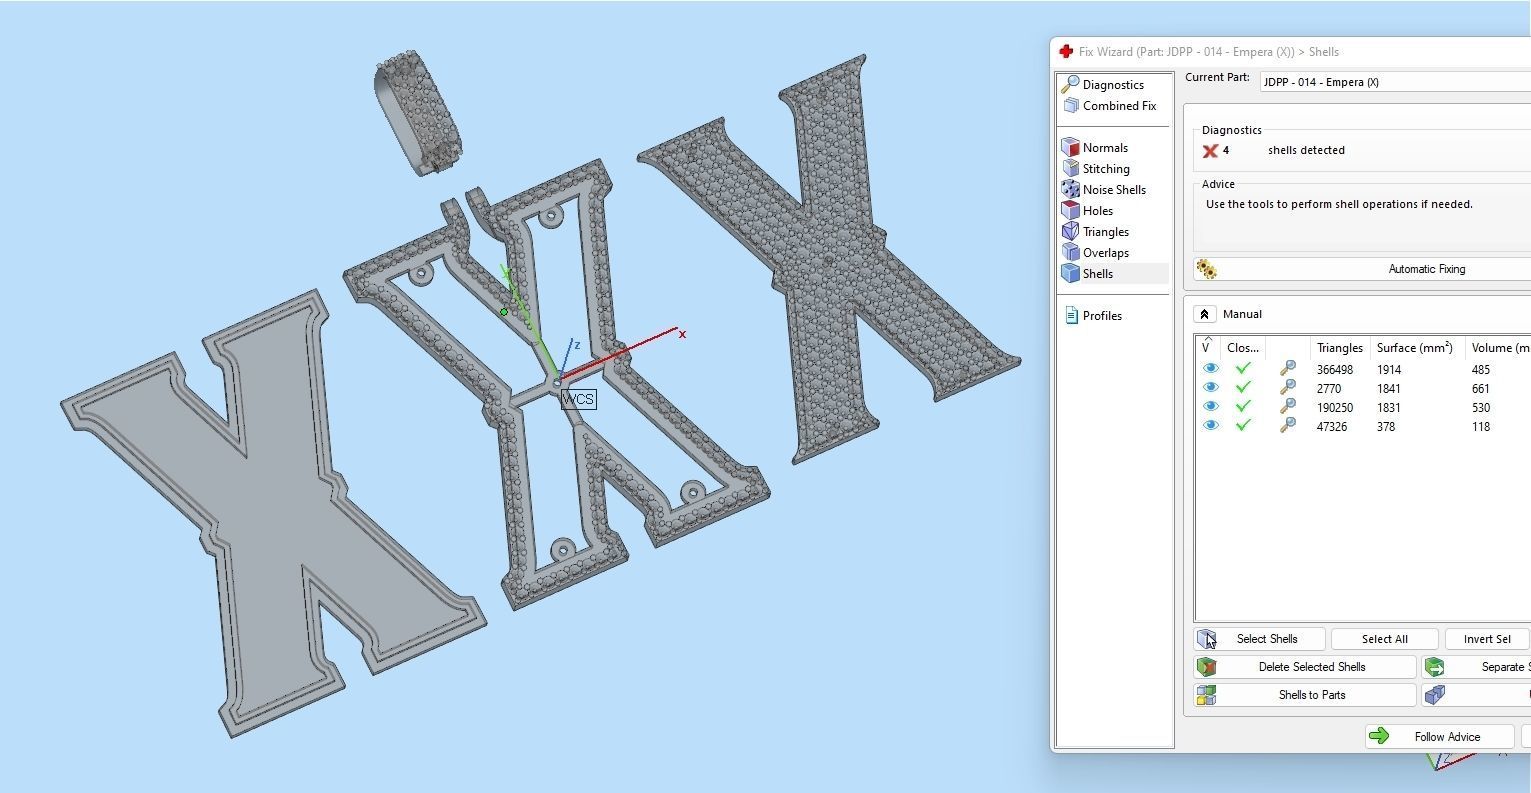Click the surface value 1914
Screen dimensions: 1531x793
coord(1389,370)
